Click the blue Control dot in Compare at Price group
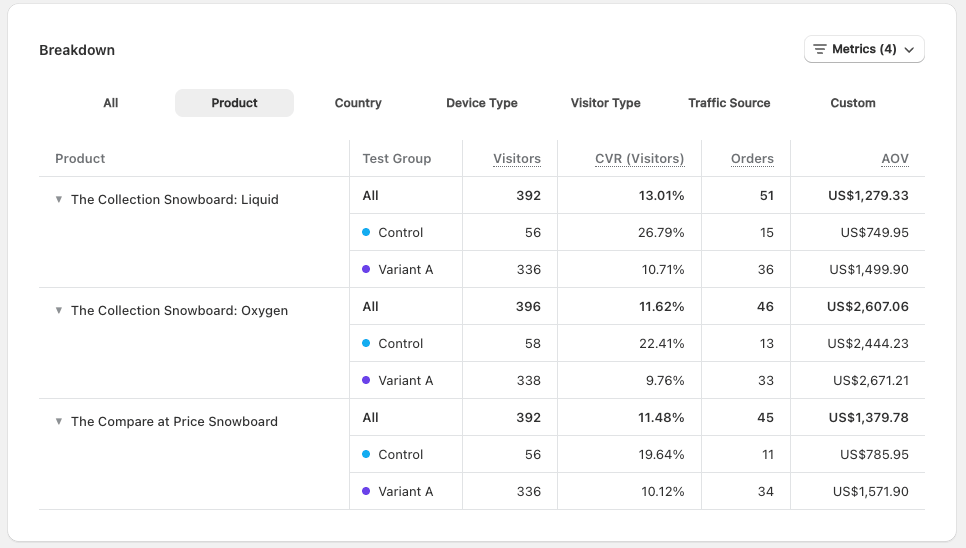Screen dimensions: 966x548 [x=366, y=454]
